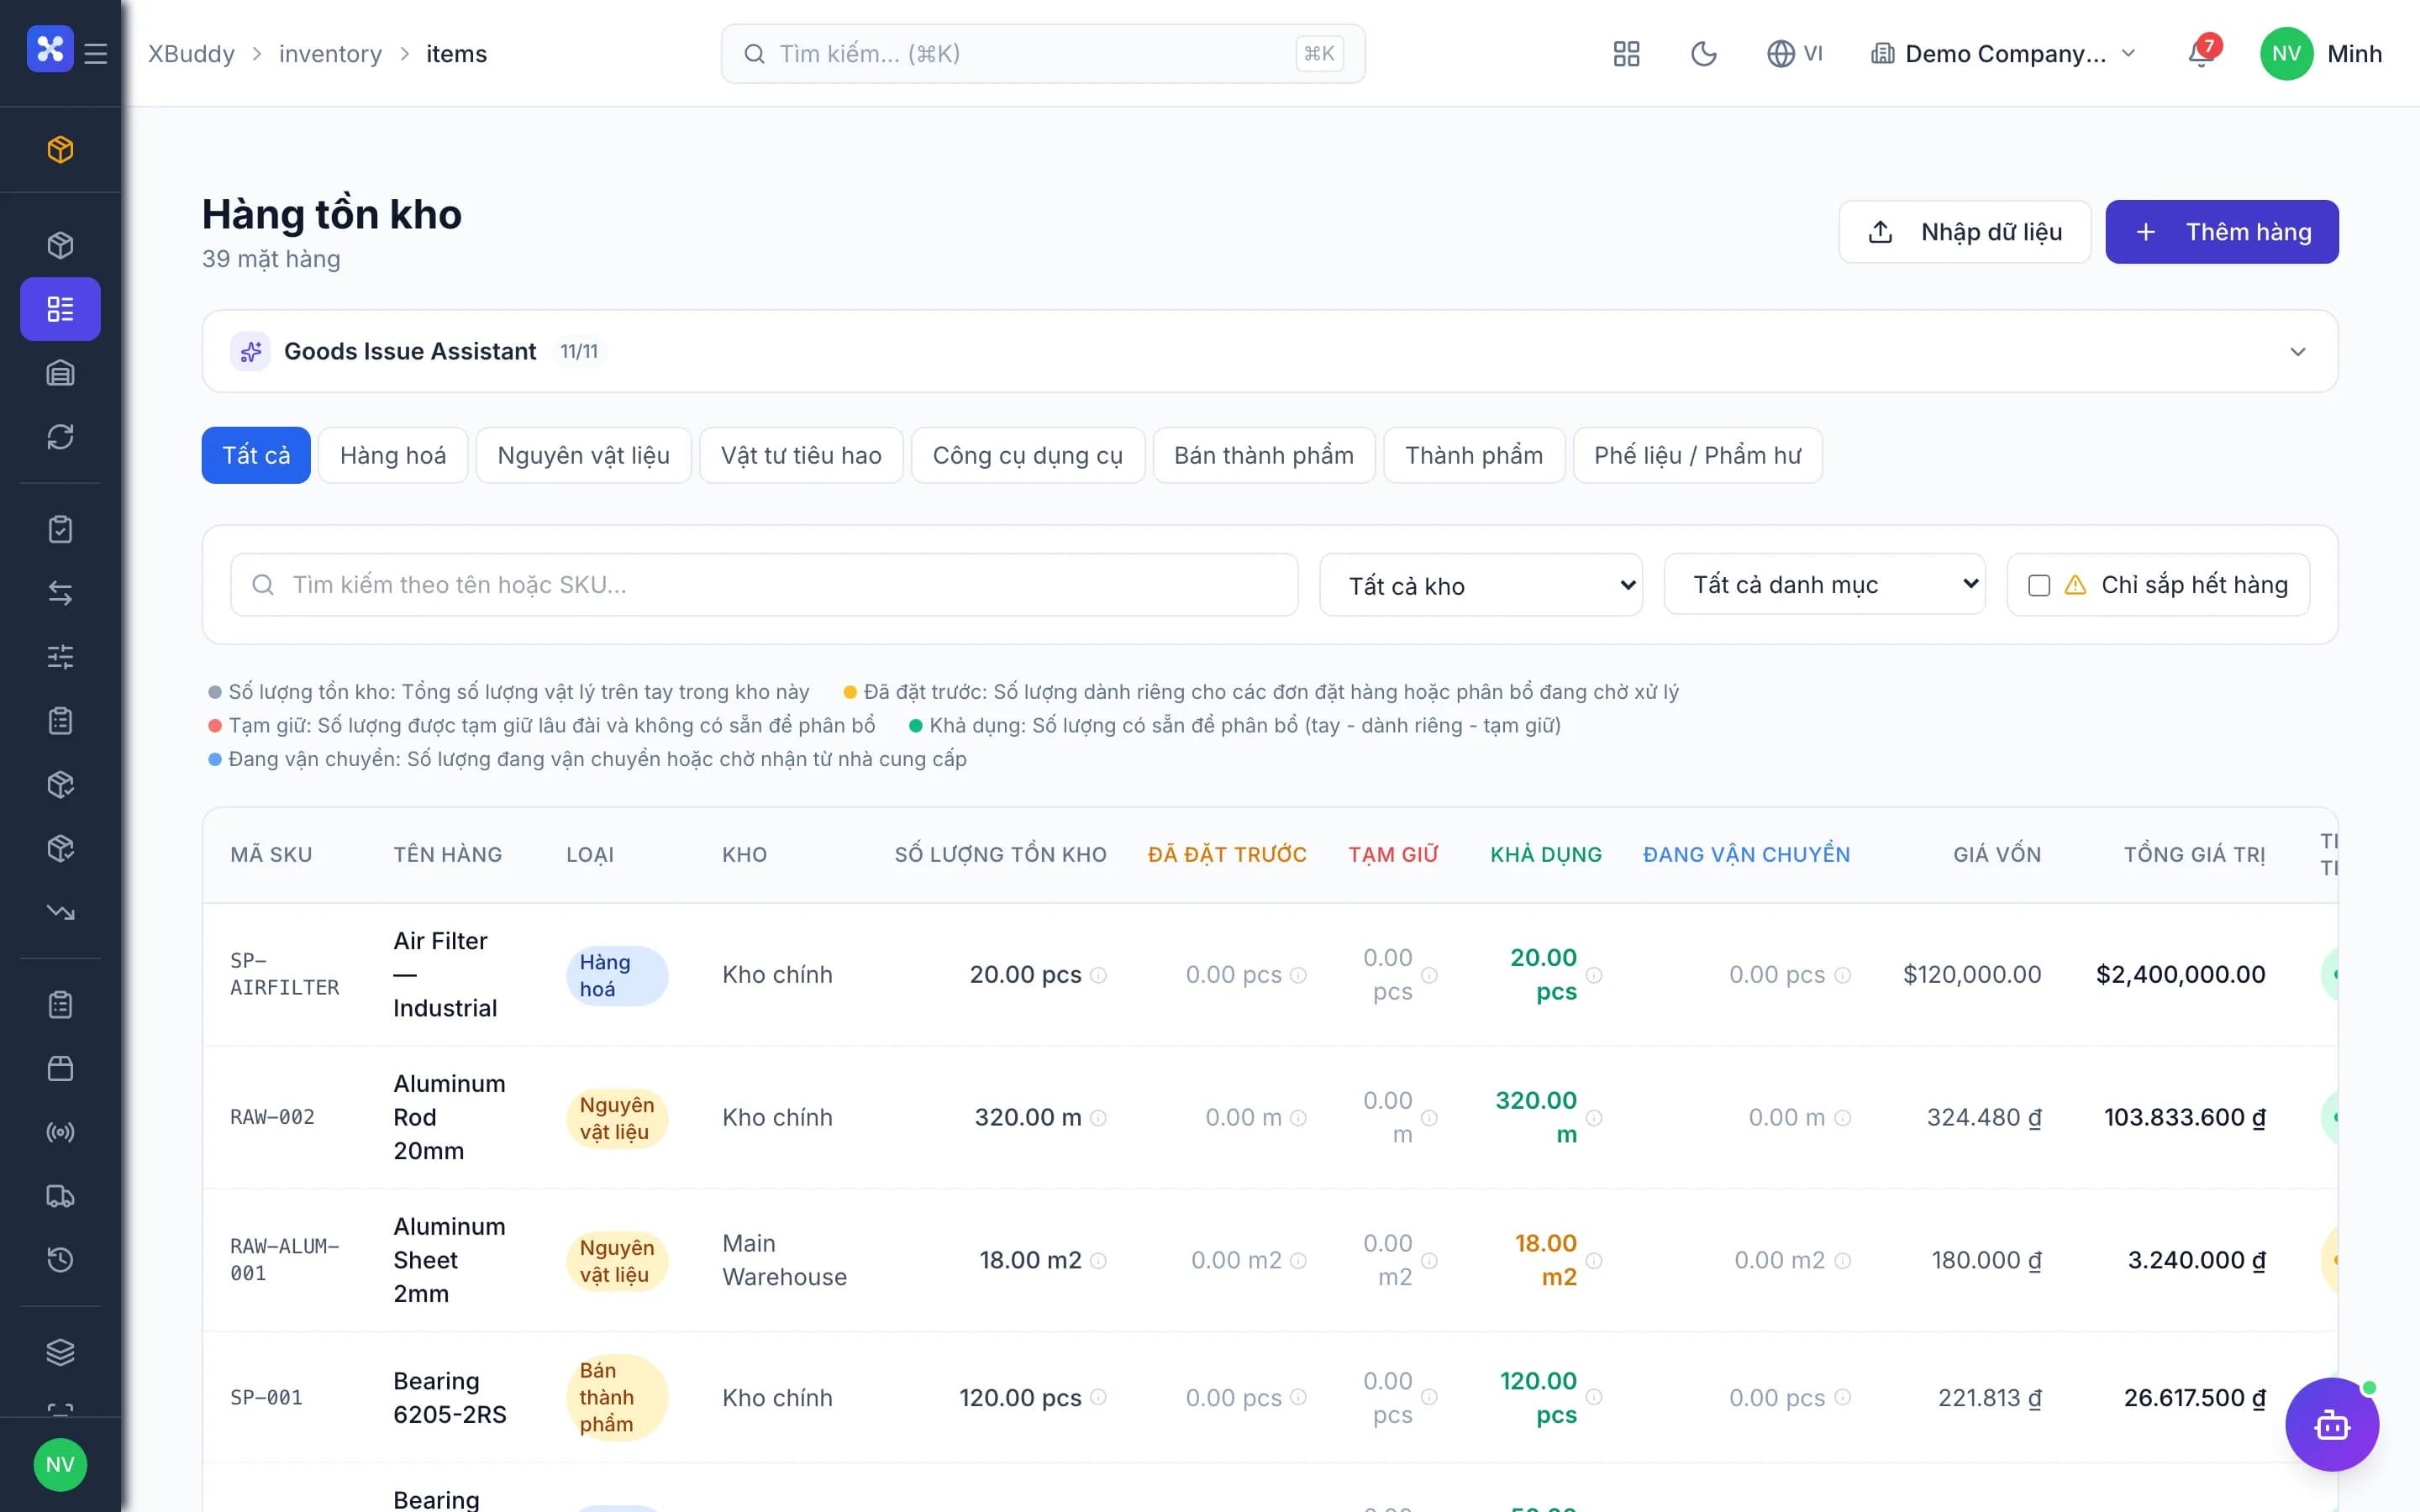Click the SKU 'RAW-002' cell

[x=272, y=1118]
